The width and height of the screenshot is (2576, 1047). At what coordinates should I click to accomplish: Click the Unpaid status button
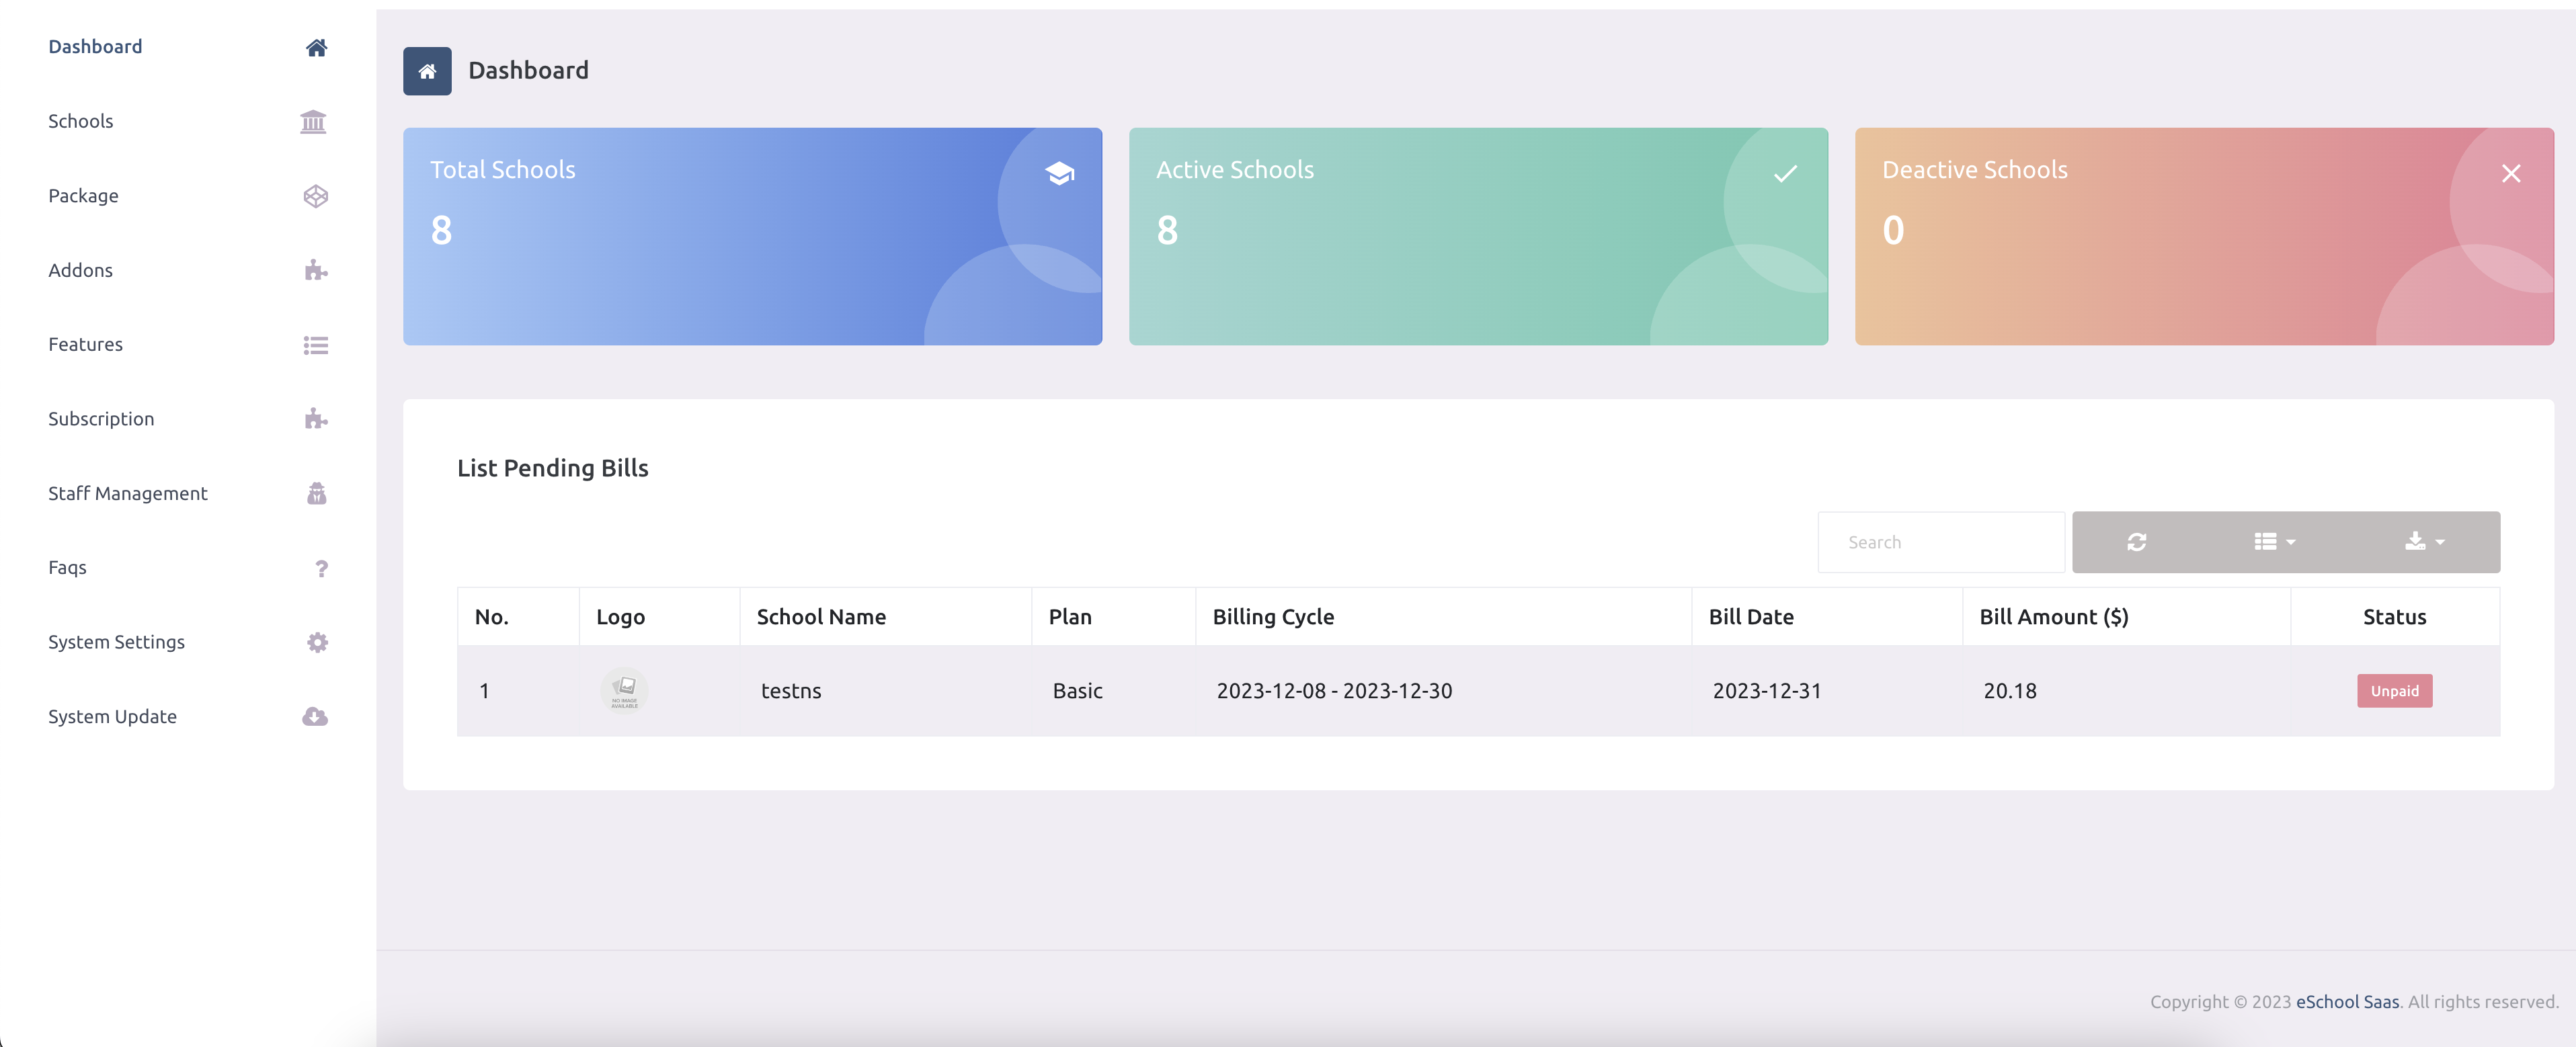(2394, 690)
